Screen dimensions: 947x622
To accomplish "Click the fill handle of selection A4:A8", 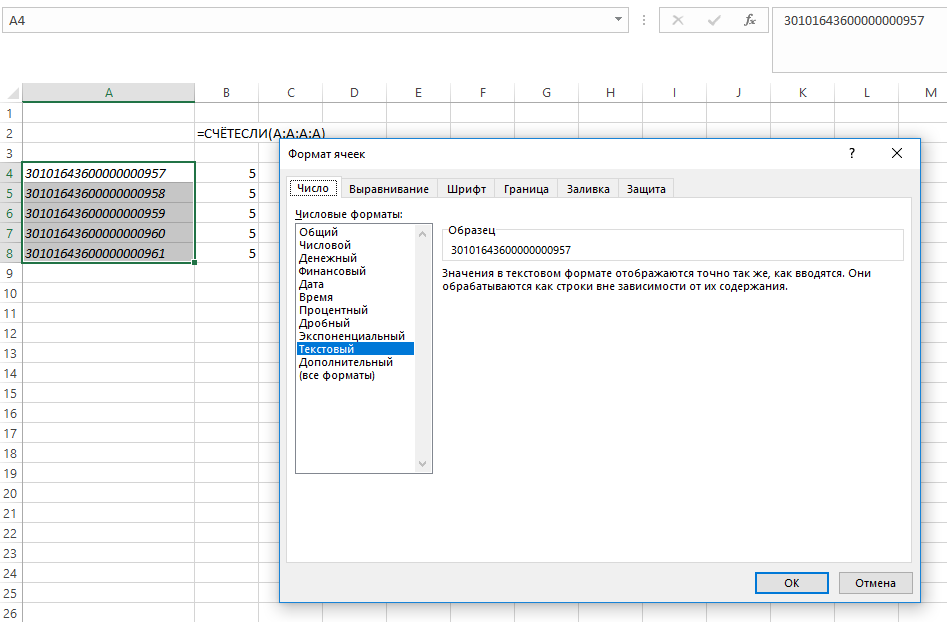I will point(194,263).
